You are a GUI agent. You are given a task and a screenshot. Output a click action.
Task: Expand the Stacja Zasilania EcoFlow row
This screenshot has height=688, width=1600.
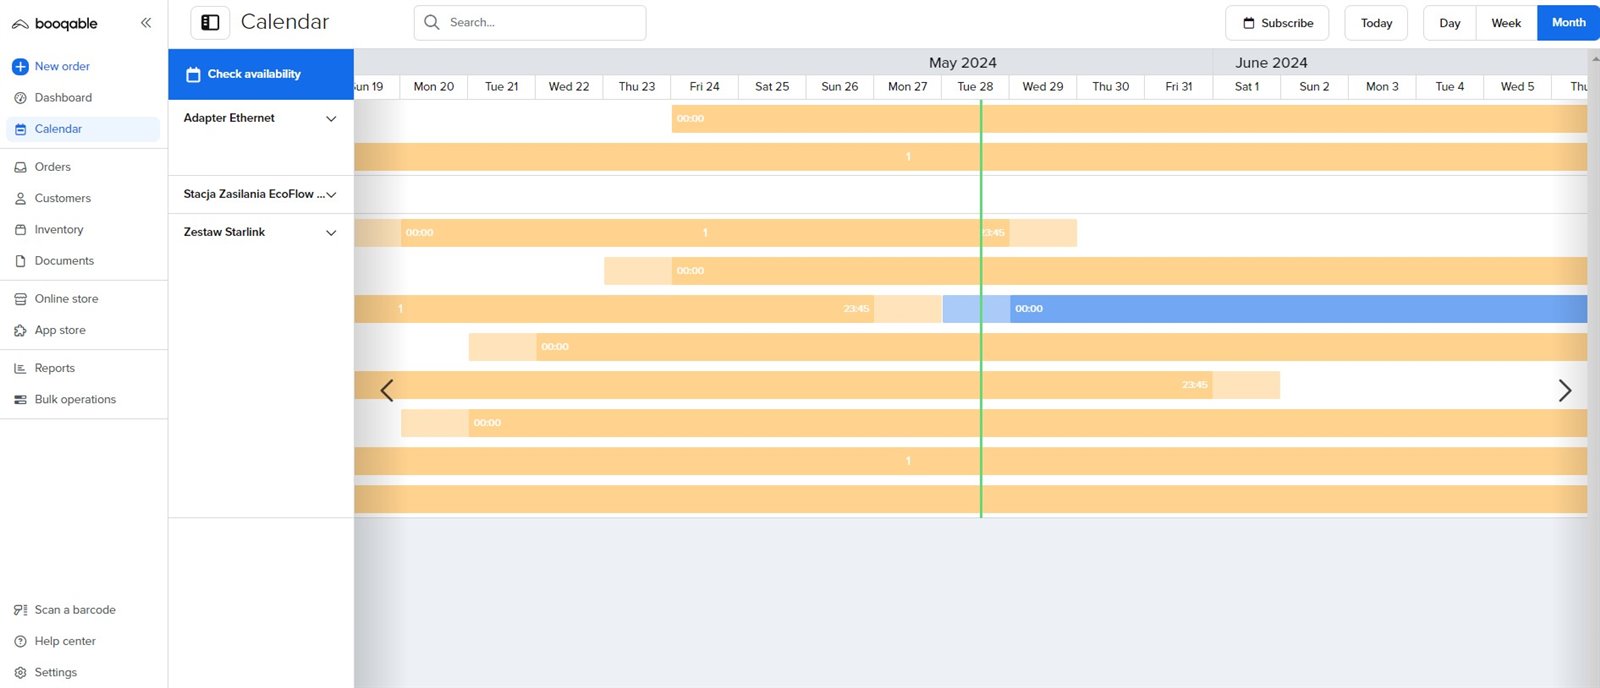pos(331,195)
